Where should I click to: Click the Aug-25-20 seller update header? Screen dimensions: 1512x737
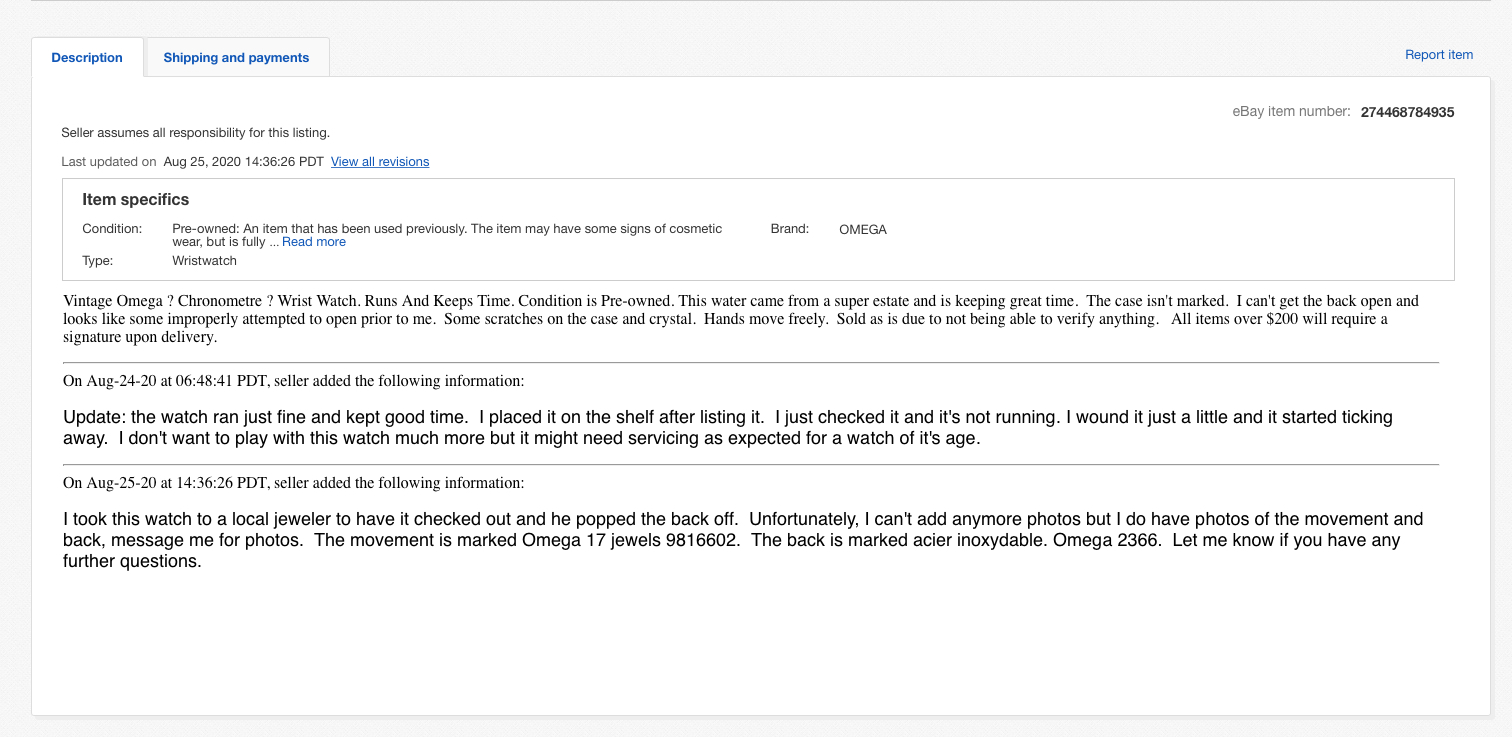293,483
